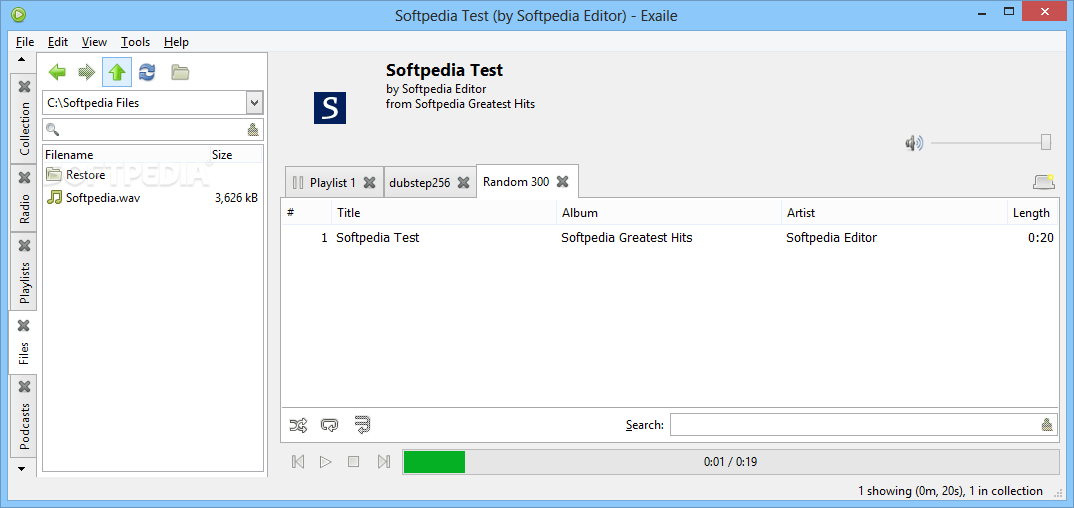Click the Softpedia album cover art
The image size is (1074, 508).
pos(330,108)
